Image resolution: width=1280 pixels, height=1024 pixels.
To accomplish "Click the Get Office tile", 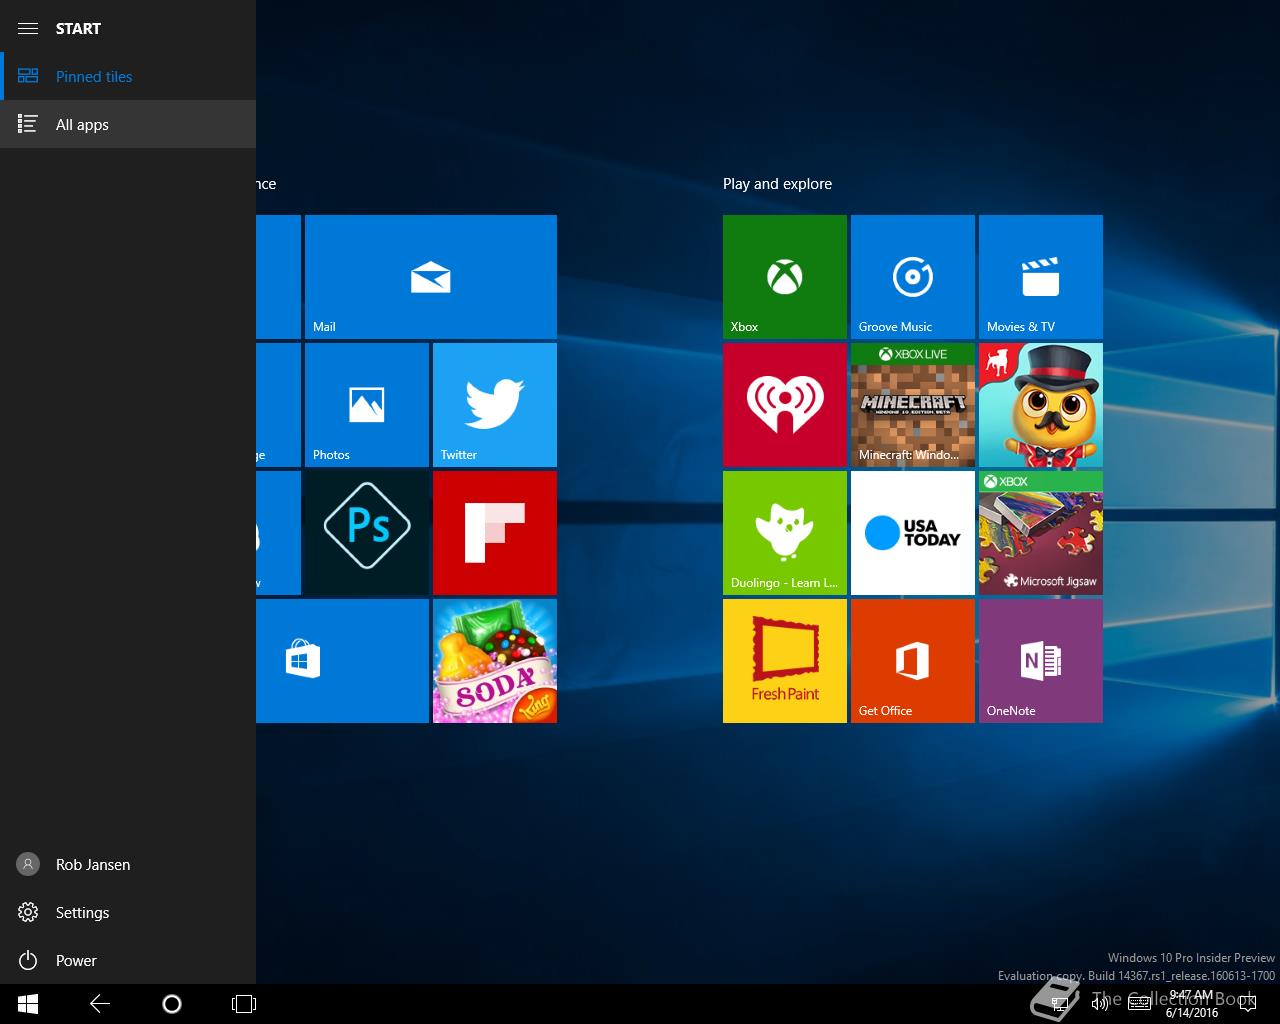I will 913,661.
